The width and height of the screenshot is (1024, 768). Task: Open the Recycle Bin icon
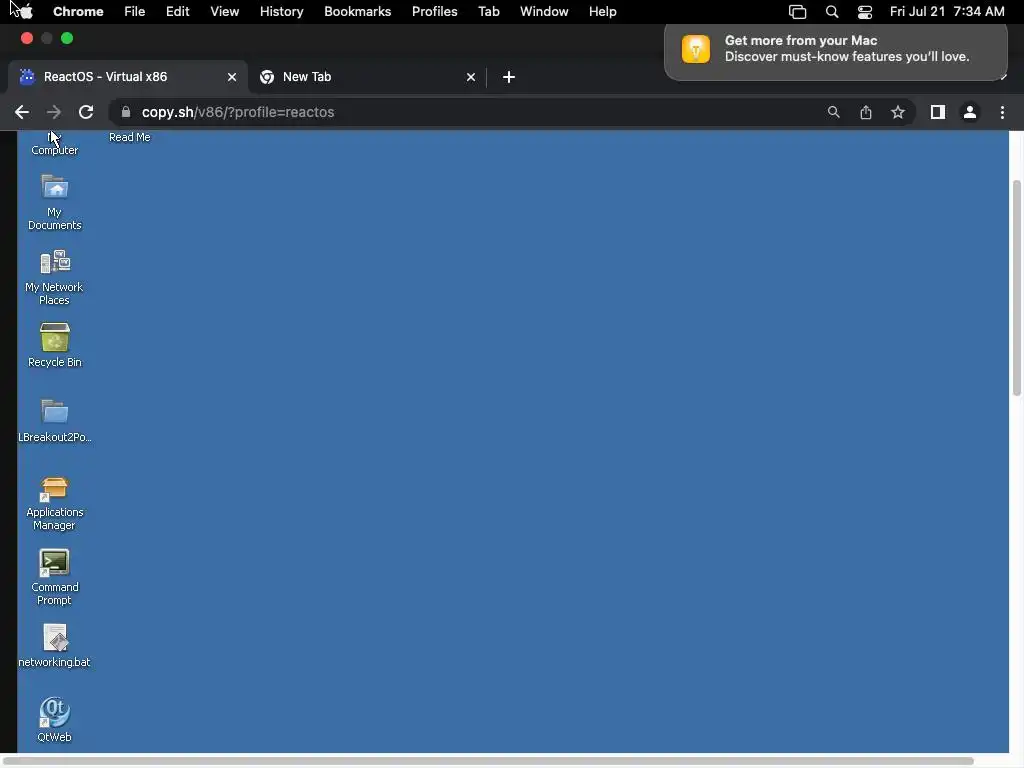coord(55,338)
